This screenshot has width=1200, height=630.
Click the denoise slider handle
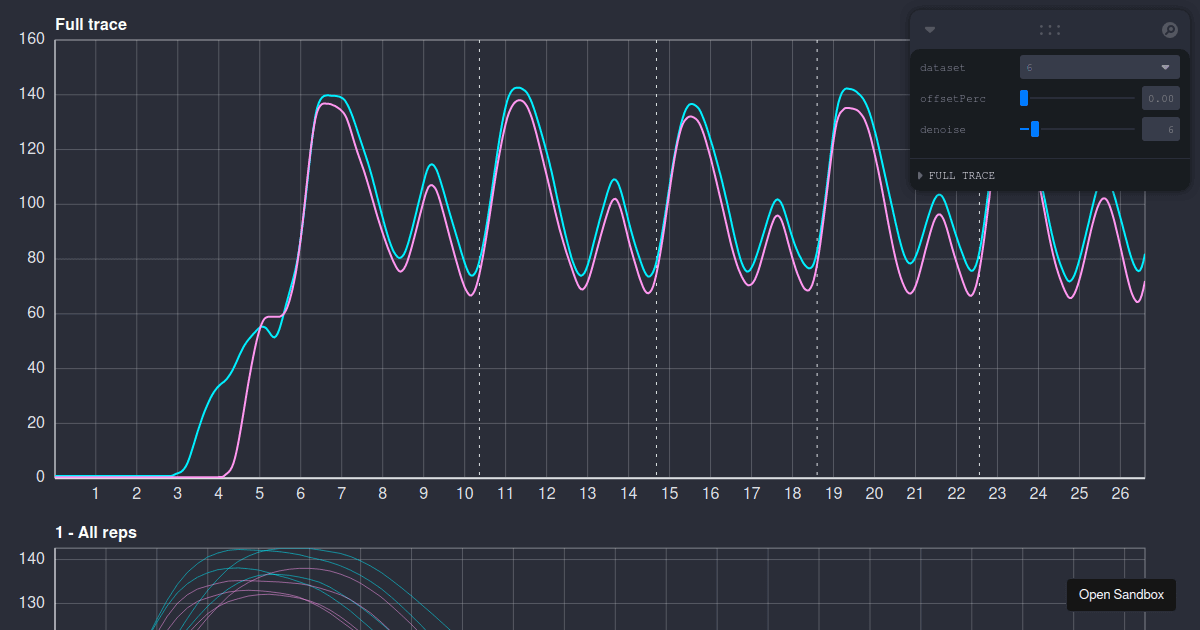tap(1033, 129)
